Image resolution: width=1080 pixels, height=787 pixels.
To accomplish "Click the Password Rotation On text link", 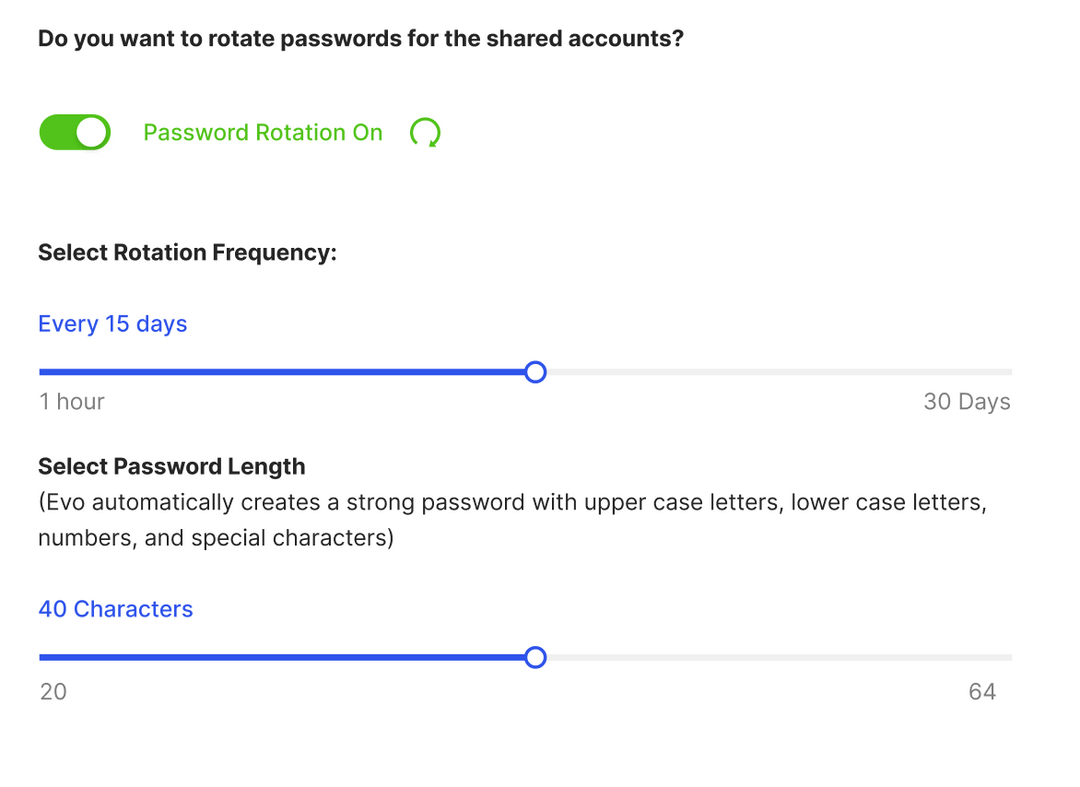I will click(262, 132).
